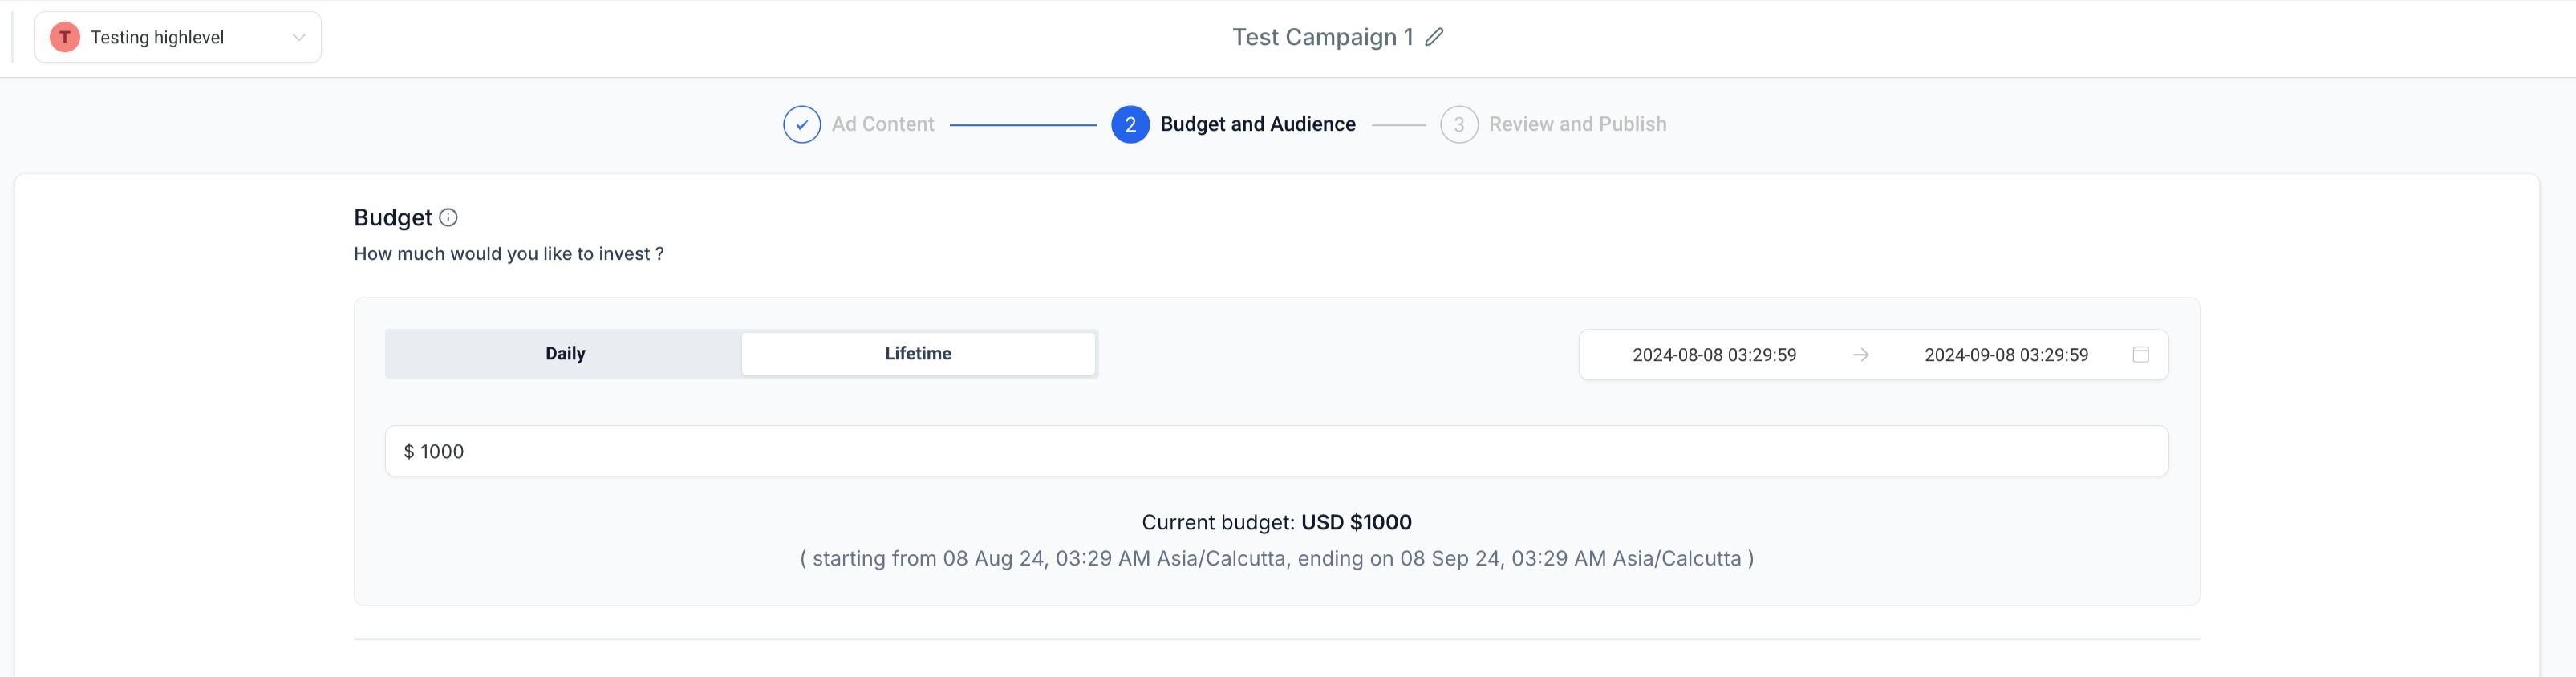Viewport: 2576px width, 677px height.
Task: Click the step 2 number circle
Action: click(x=1130, y=125)
